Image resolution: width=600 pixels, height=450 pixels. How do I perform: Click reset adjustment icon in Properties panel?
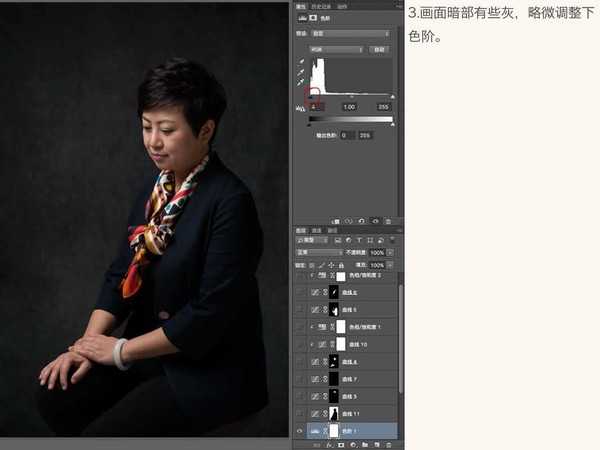pos(362,221)
